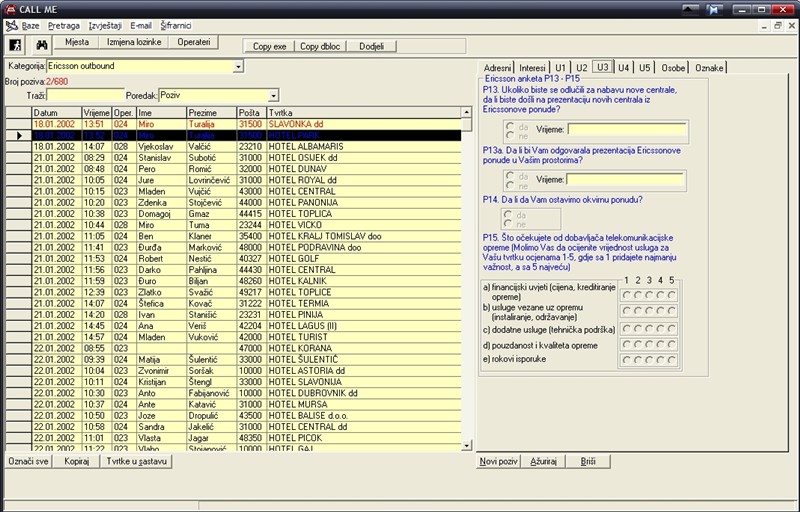Click the Izmjena lozinke button
Viewport: 800px width, 512px height.
pyautogui.click(x=134, y=42)
